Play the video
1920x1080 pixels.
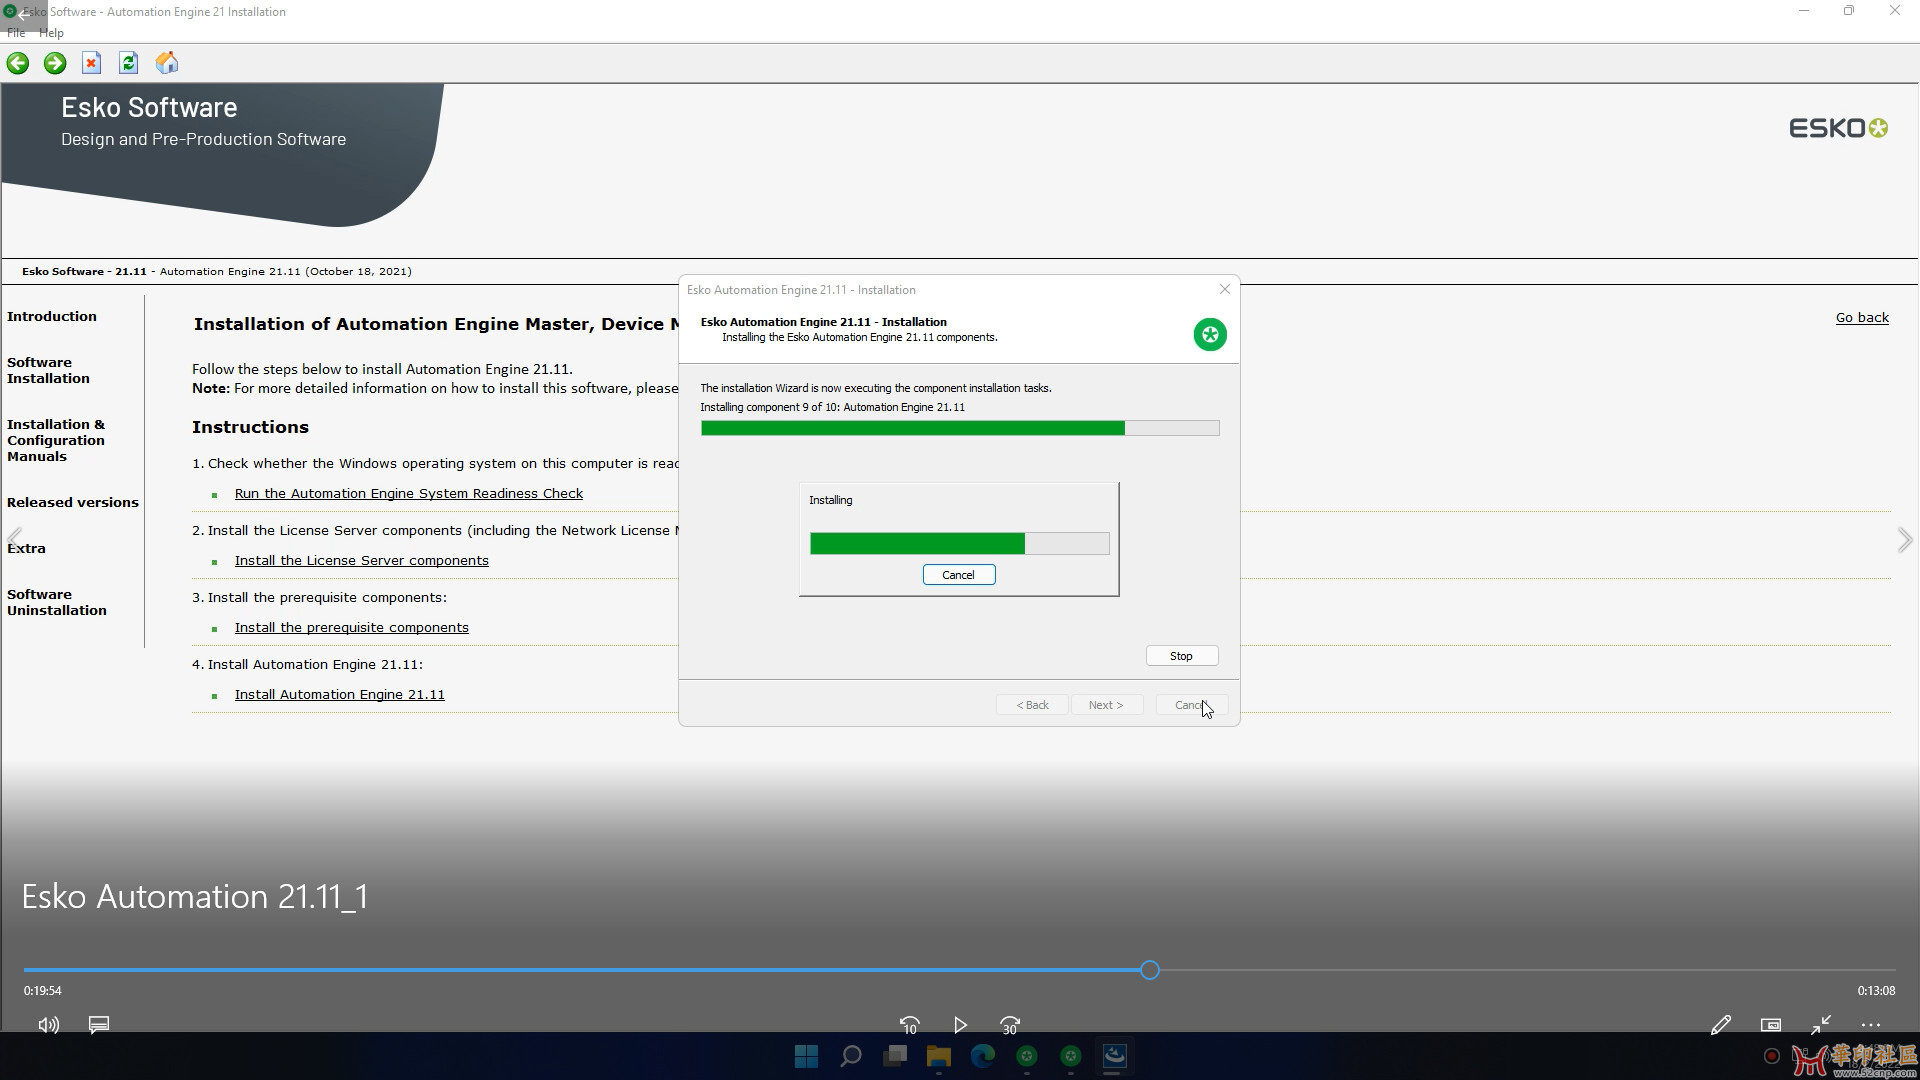(x=960, y=1025)
